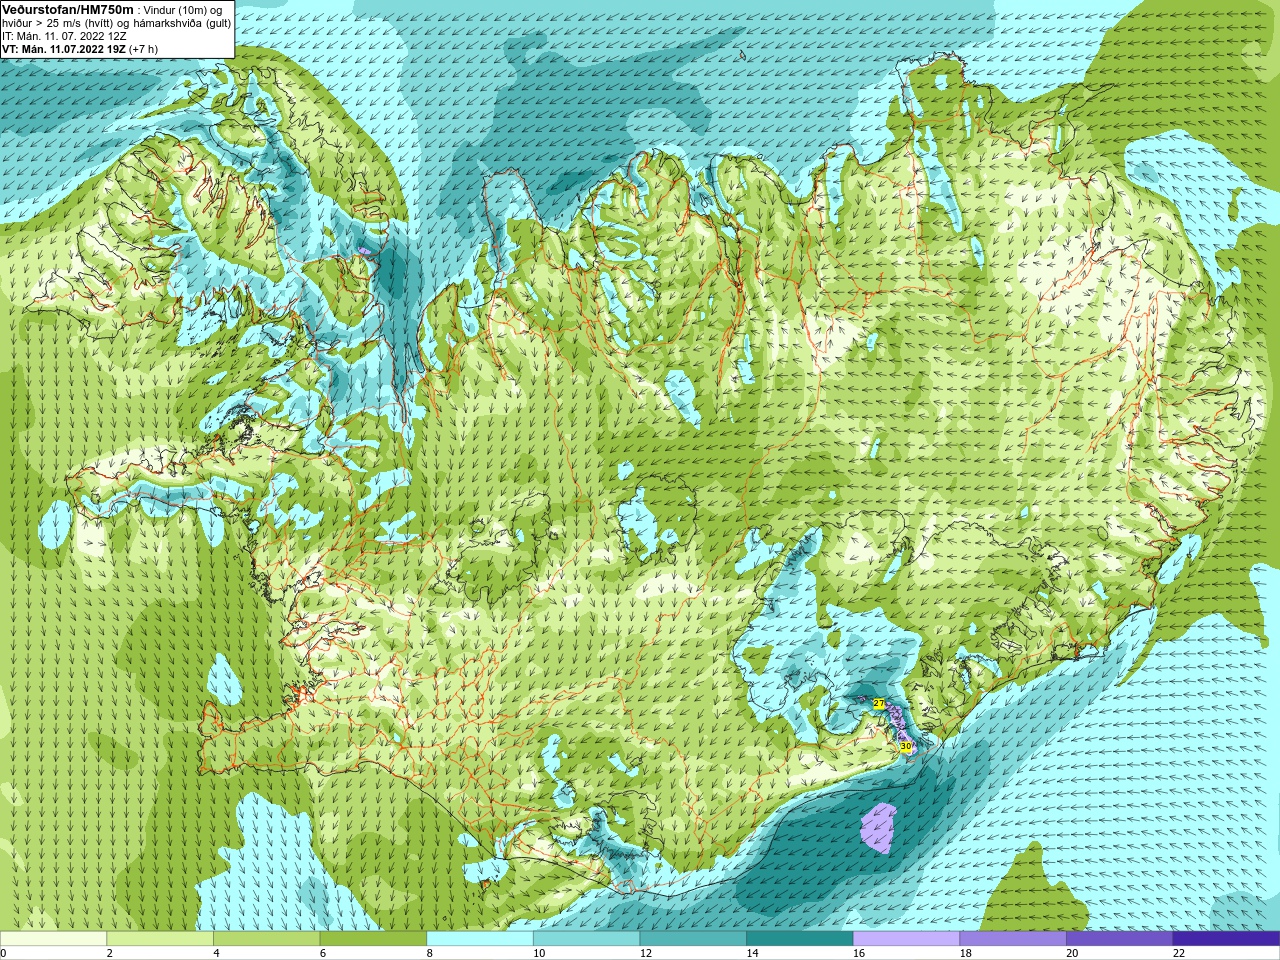1280x960 pixels.
Task: Click the legend label '0'
Action: tap(3, 953)
